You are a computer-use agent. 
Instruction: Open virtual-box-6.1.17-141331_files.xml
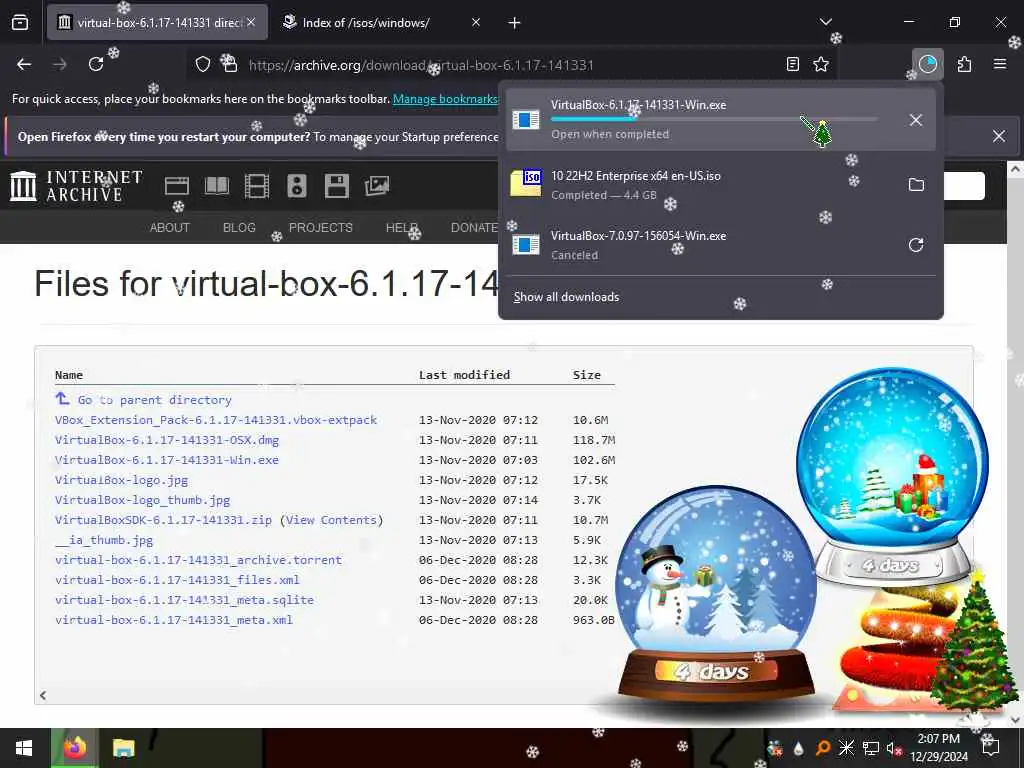pyautogui.click(x=177, y=580)
